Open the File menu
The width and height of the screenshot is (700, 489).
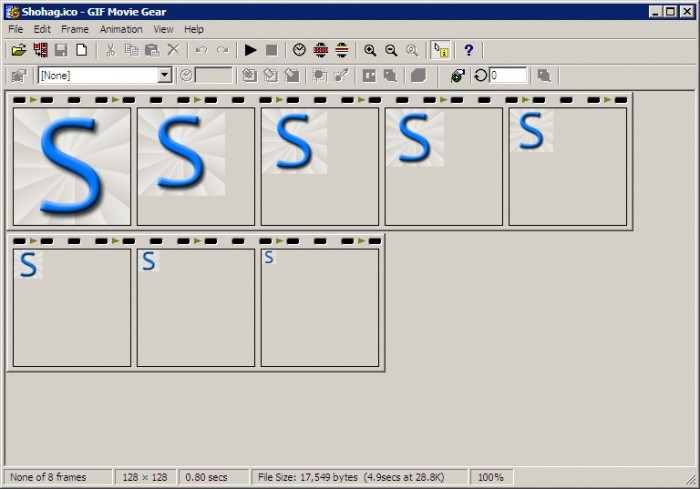[16, 29]
